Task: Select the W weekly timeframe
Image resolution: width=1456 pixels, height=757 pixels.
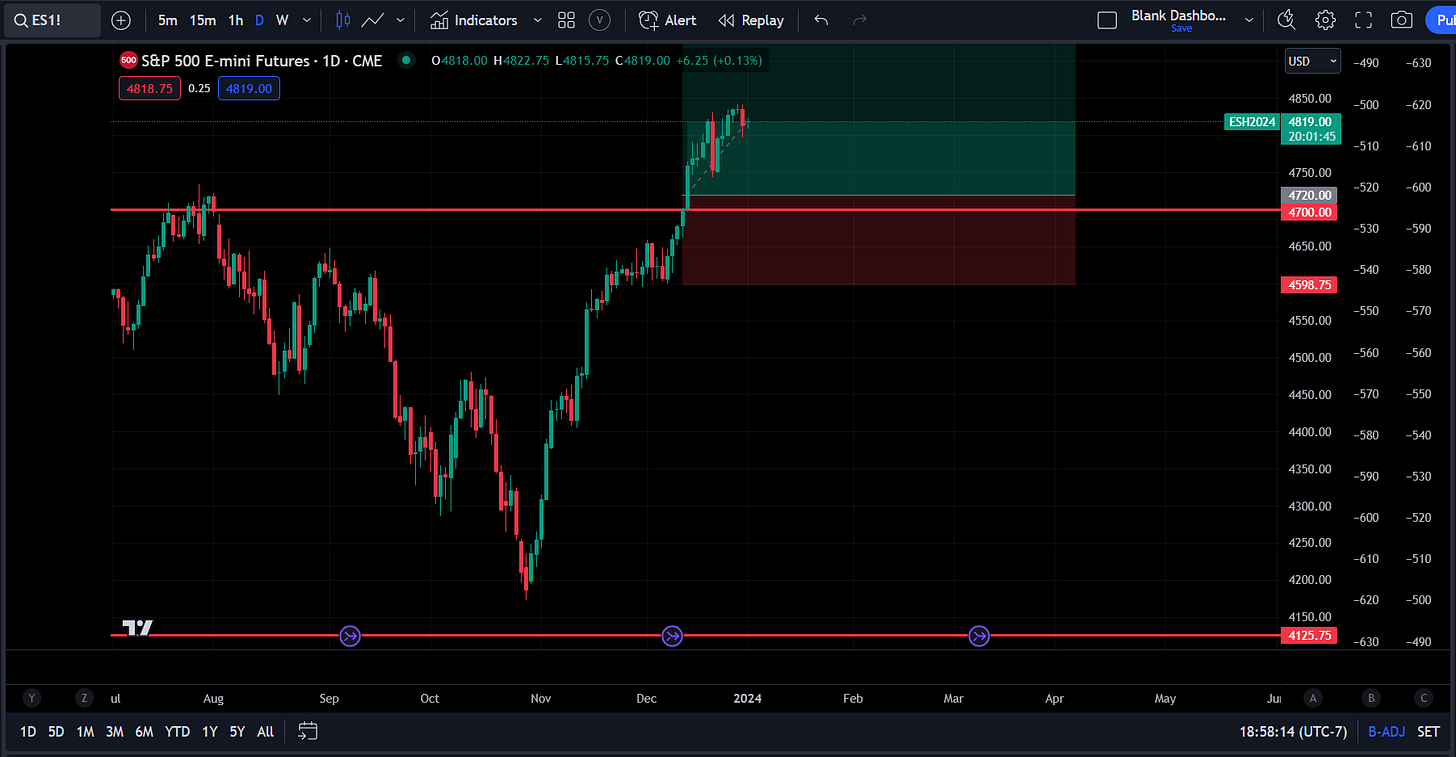Action: point(283,20)
